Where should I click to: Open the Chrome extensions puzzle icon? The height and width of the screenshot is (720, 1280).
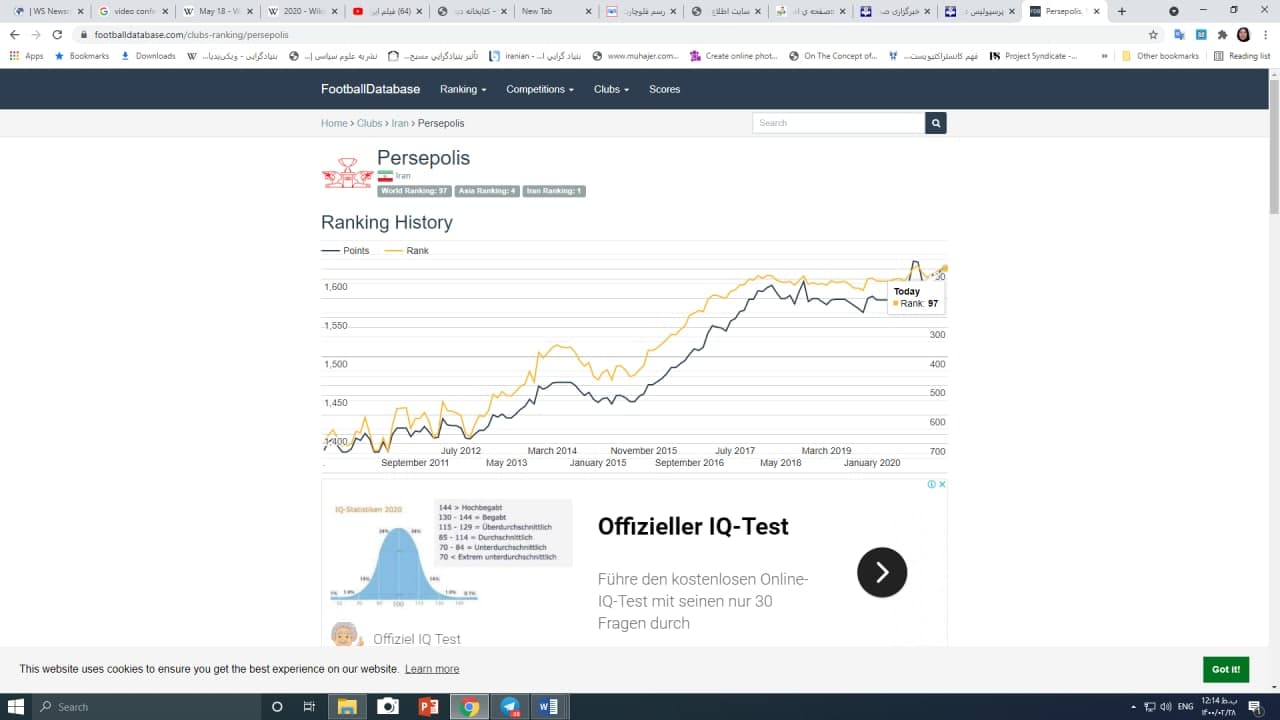[1222, 34]
